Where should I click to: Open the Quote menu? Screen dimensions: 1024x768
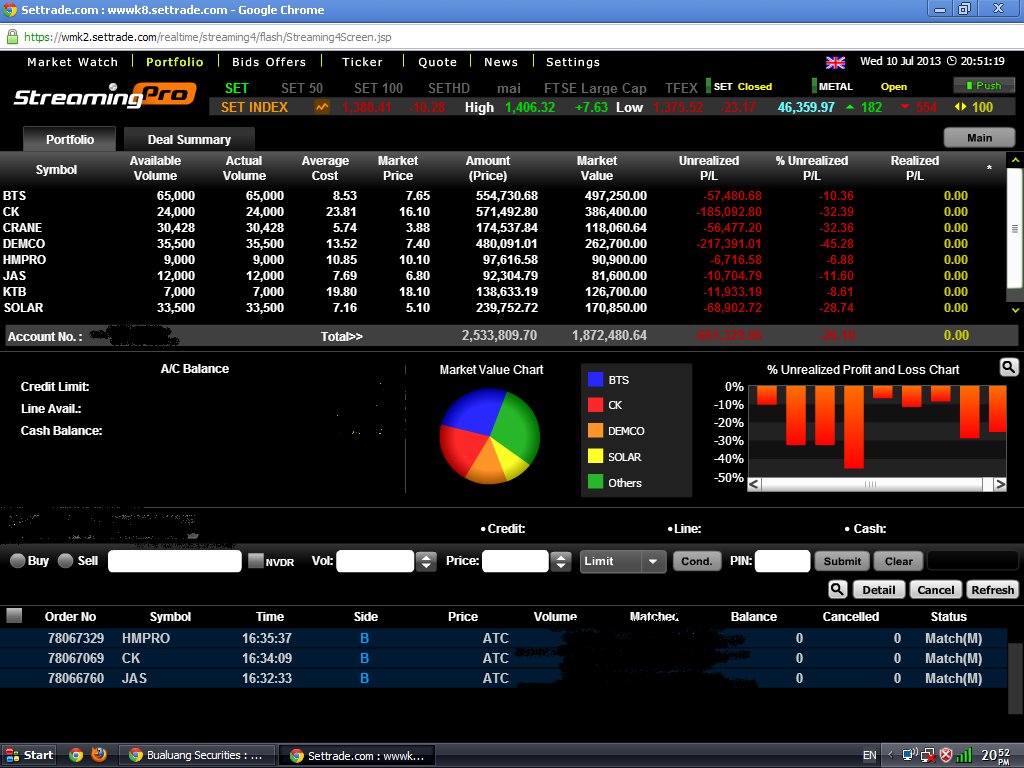(x=438, y=62)
